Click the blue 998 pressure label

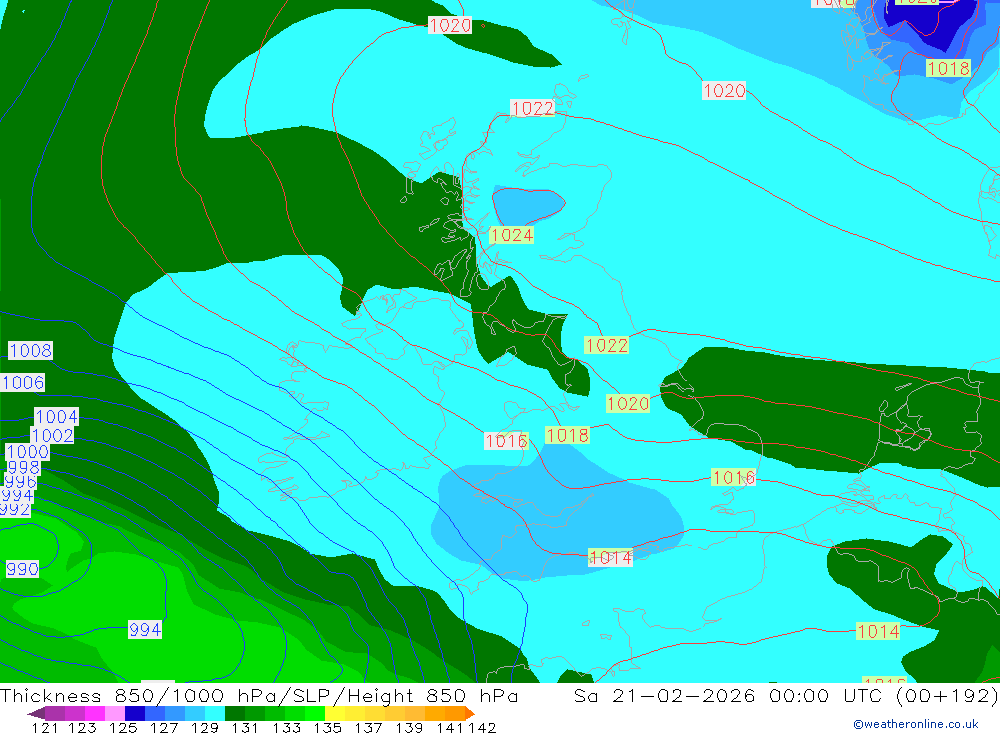(24, 468)
